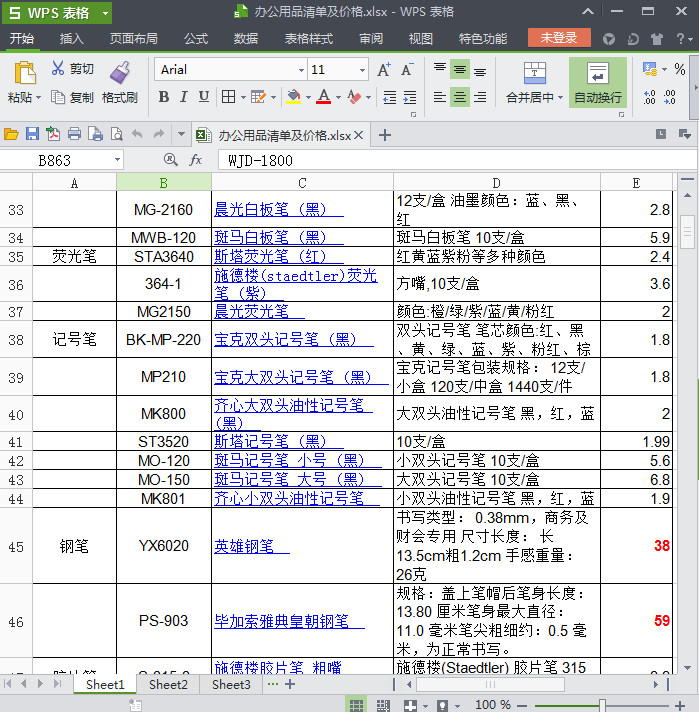Decrease decimal places
This screenshot has width=699, height=712.
pos(670,97)
